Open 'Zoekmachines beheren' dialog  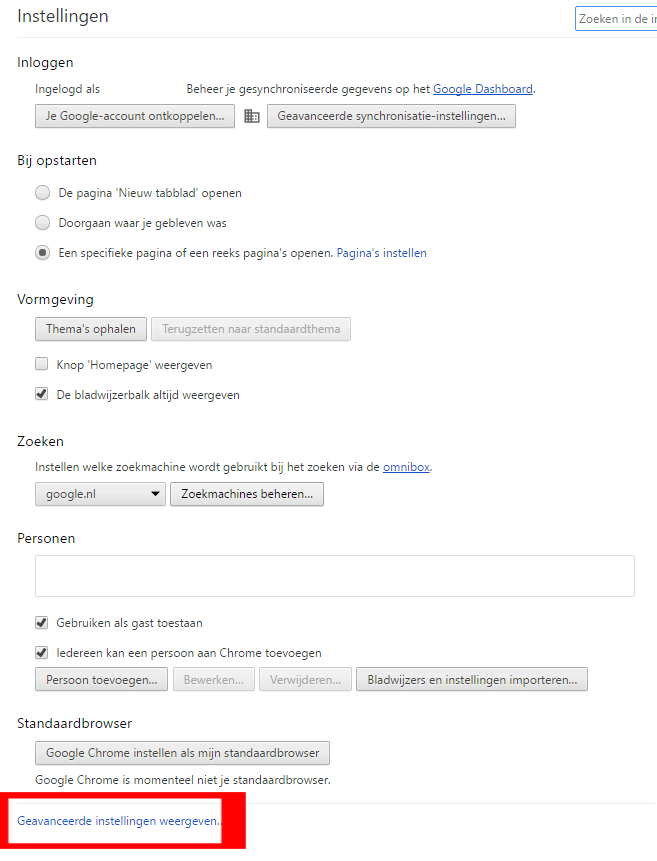pos(246,493)
